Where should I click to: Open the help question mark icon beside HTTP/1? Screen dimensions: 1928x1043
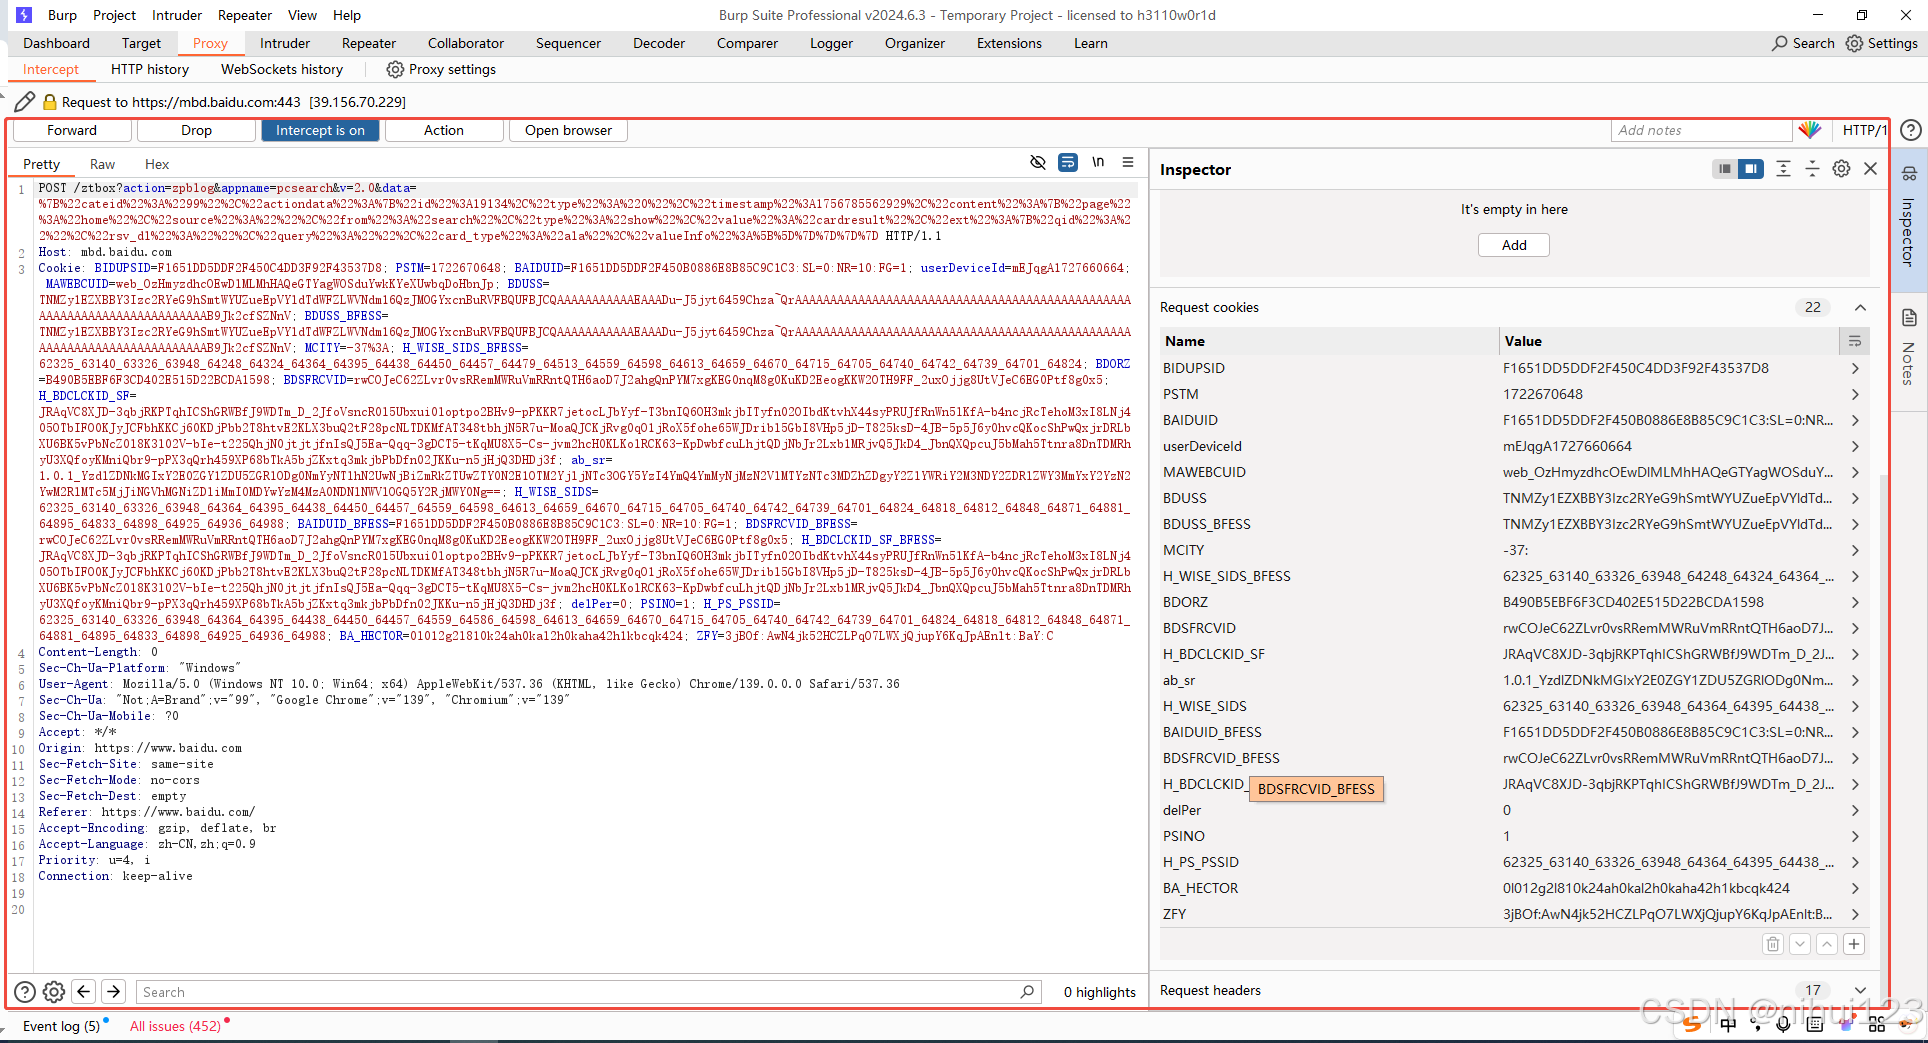tap(1910, 130)
